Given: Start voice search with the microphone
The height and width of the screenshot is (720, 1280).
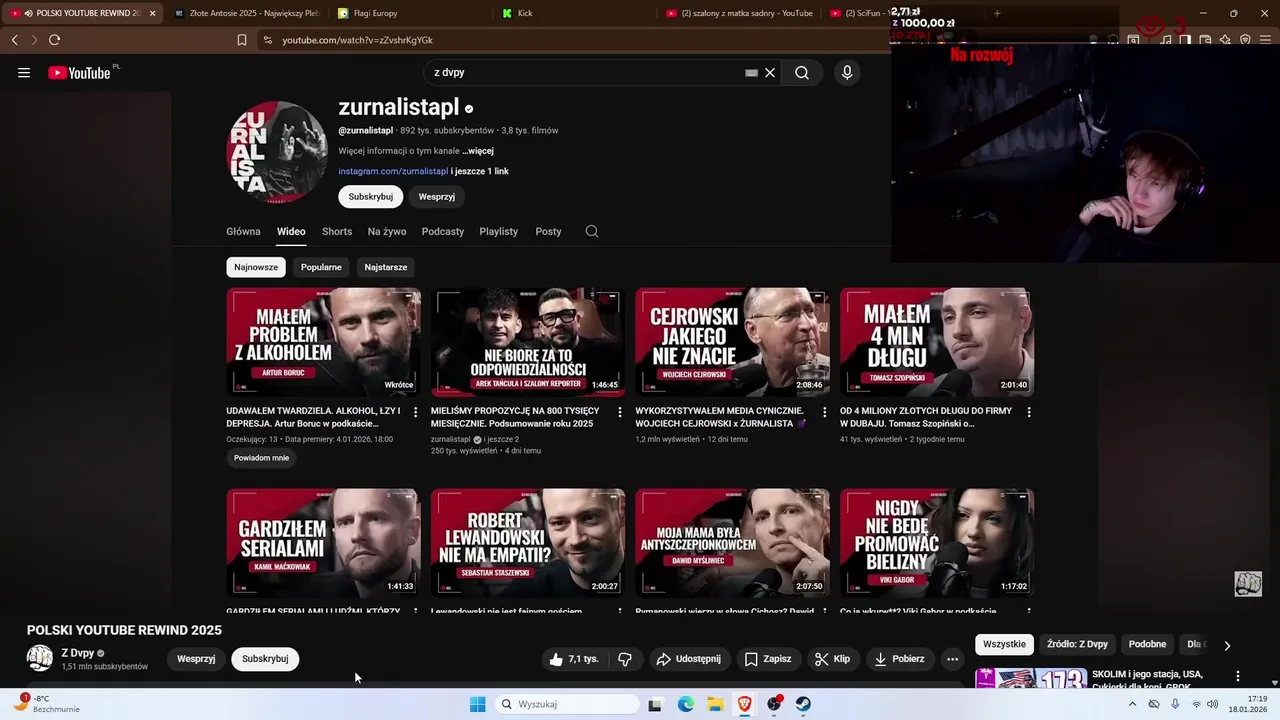Looking at the screenshot, I should coord(847,72).
